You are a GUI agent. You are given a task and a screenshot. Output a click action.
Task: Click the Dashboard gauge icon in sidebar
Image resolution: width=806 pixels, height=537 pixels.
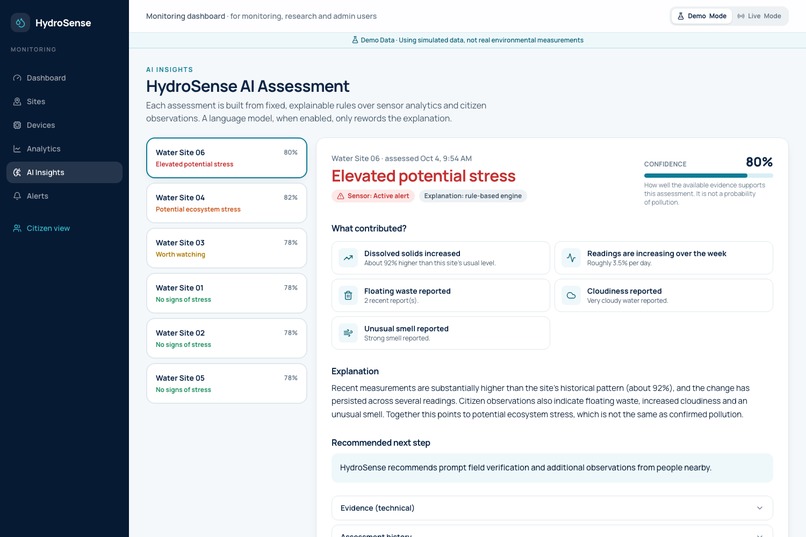(x=17, y=78)
